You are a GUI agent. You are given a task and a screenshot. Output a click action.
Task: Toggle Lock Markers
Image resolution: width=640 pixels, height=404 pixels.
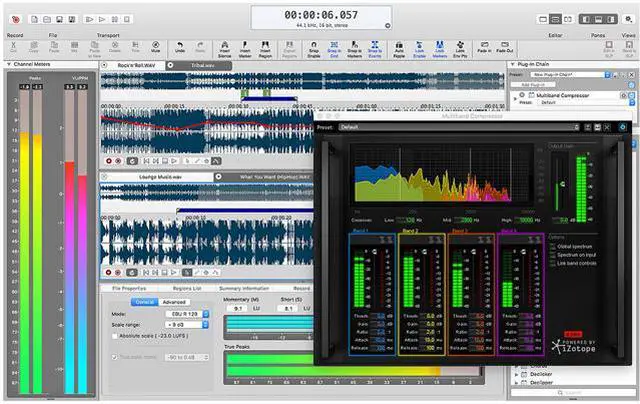[440, 49]
